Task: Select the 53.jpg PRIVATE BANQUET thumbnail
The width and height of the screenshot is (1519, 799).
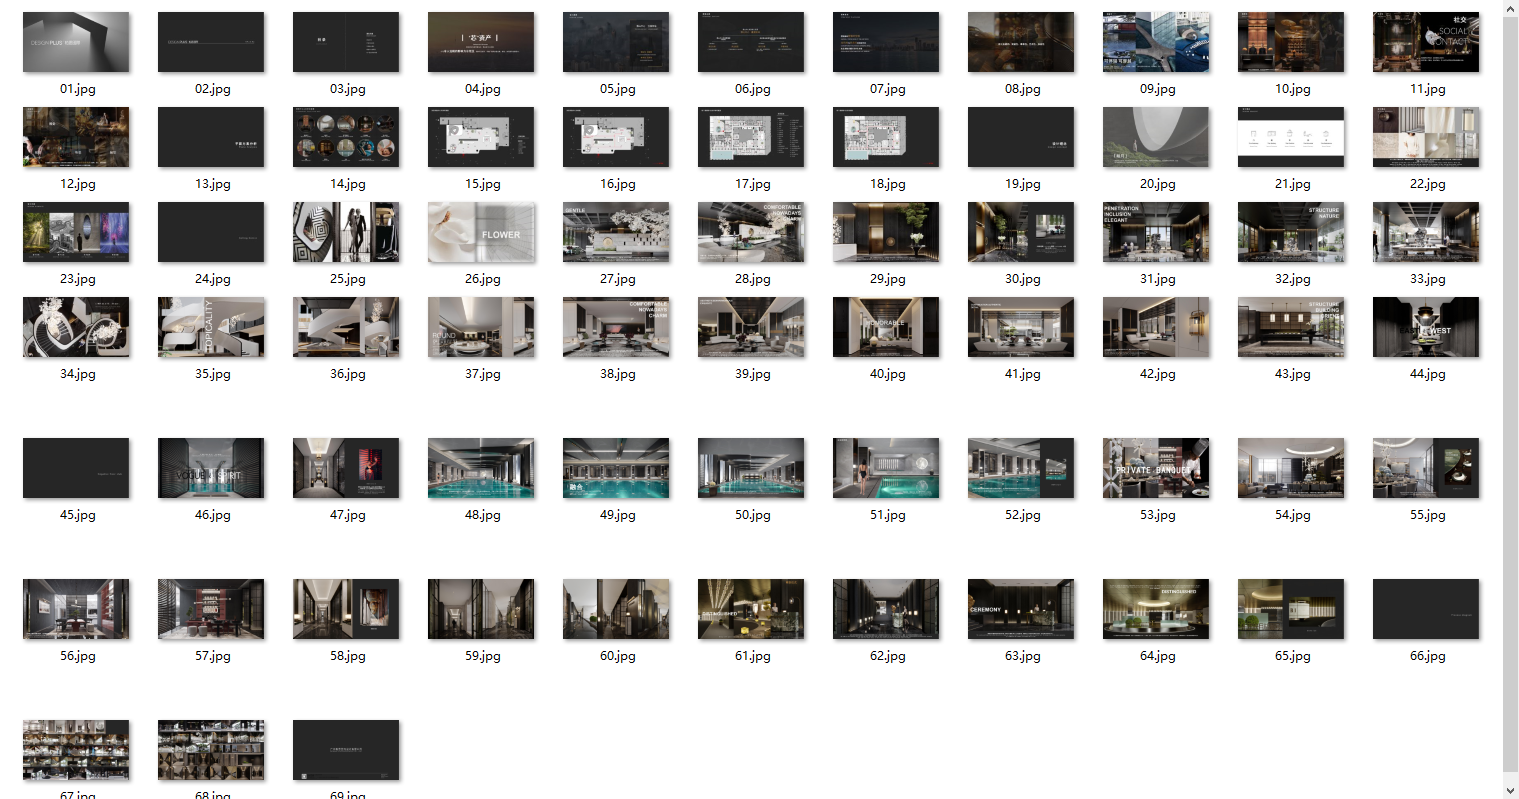Action: point(1156,468)
